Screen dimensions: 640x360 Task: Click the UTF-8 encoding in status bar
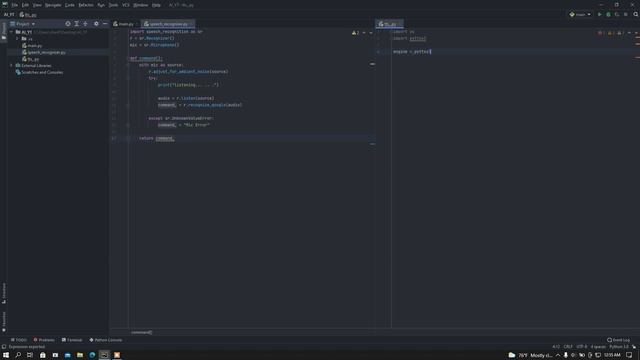(x=582, y=347)
